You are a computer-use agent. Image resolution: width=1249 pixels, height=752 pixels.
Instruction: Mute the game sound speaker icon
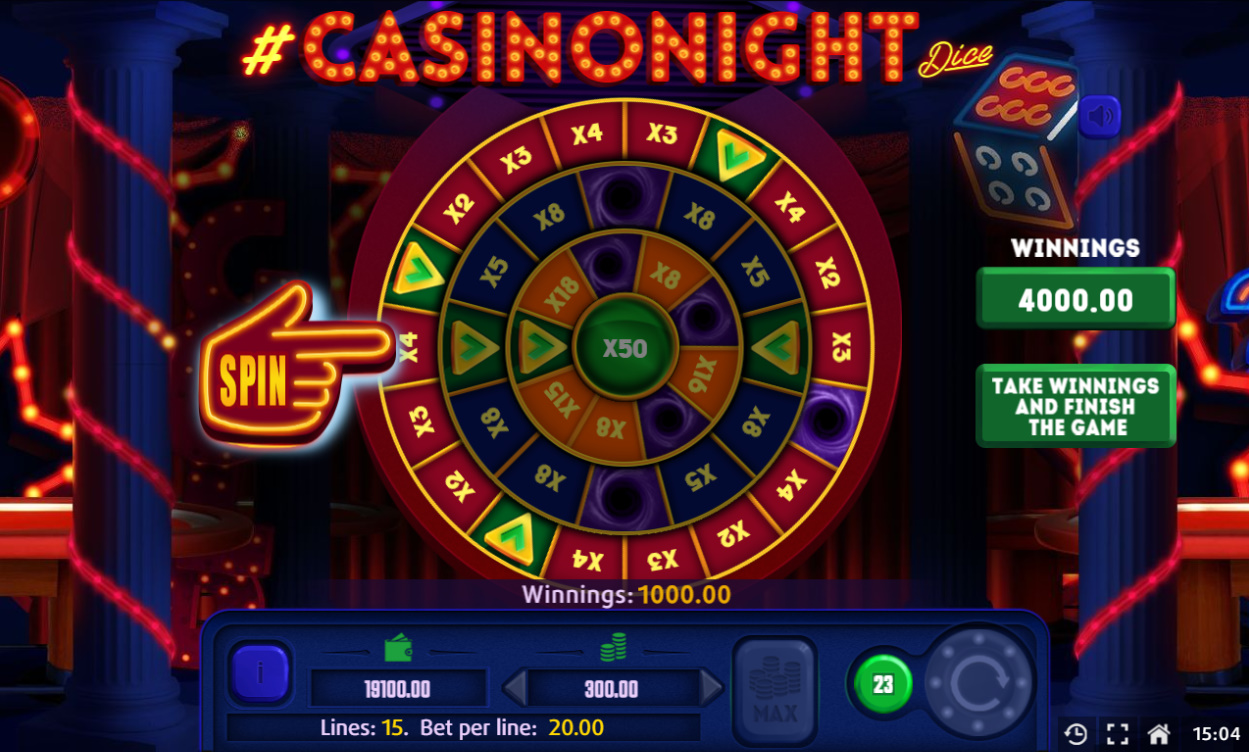pos(1100,117)
